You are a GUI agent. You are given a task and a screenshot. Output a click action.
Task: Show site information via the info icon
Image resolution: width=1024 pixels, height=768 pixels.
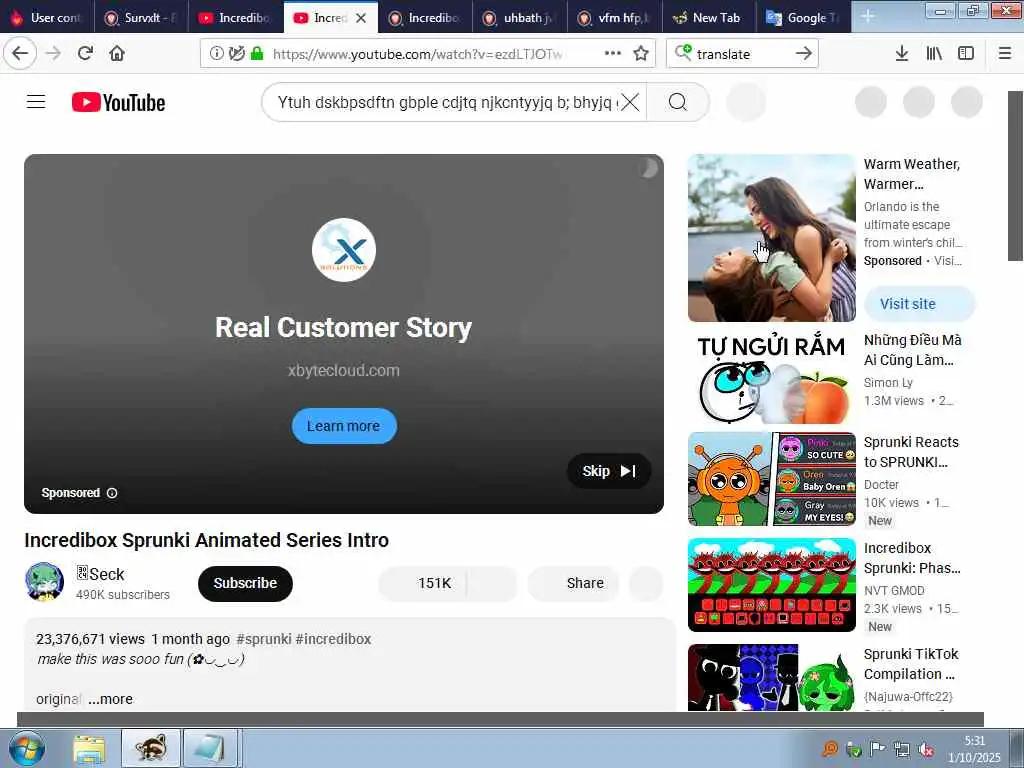click(216, 54)
